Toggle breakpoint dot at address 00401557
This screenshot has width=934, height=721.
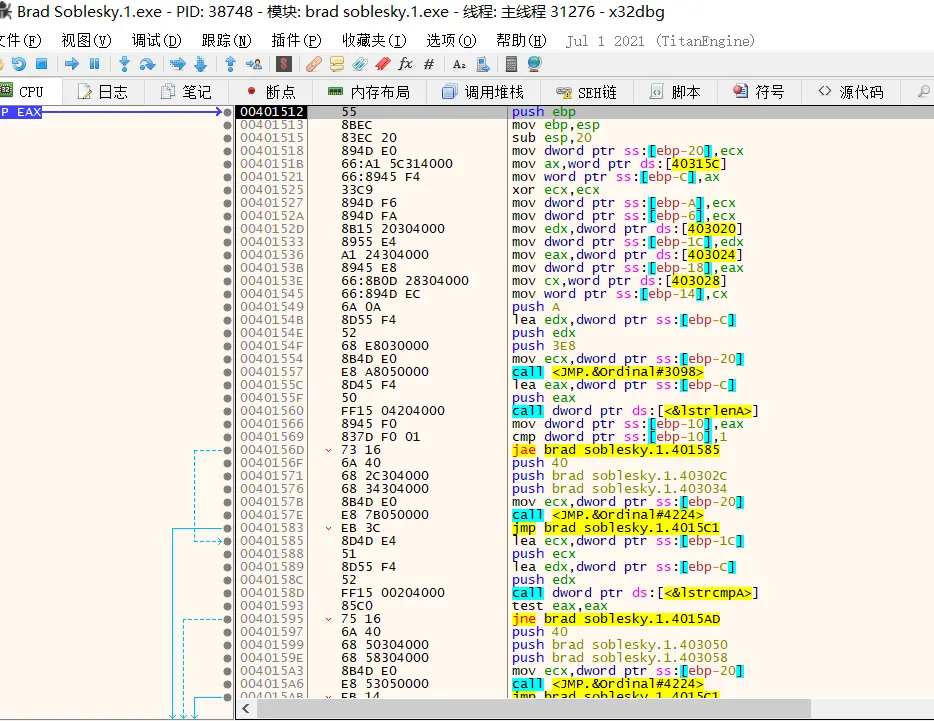pos(228,372)
